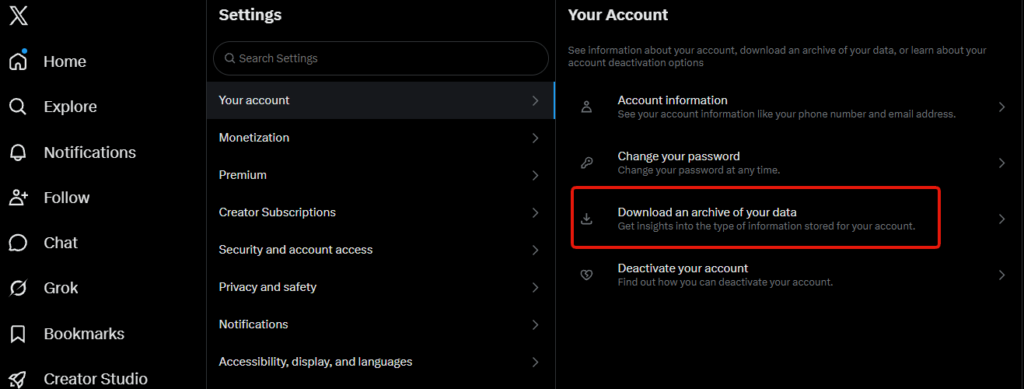The height and width of the screenshot is (389, 1024).
Task: Open Grok label in left sidebar
Action: click(61, 288)
